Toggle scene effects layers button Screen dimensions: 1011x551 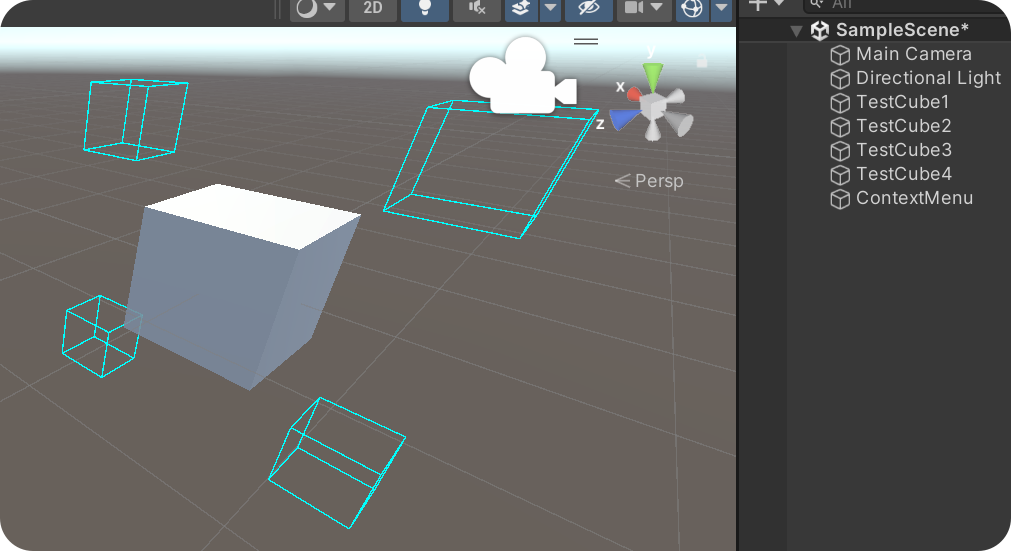[521, 8]
